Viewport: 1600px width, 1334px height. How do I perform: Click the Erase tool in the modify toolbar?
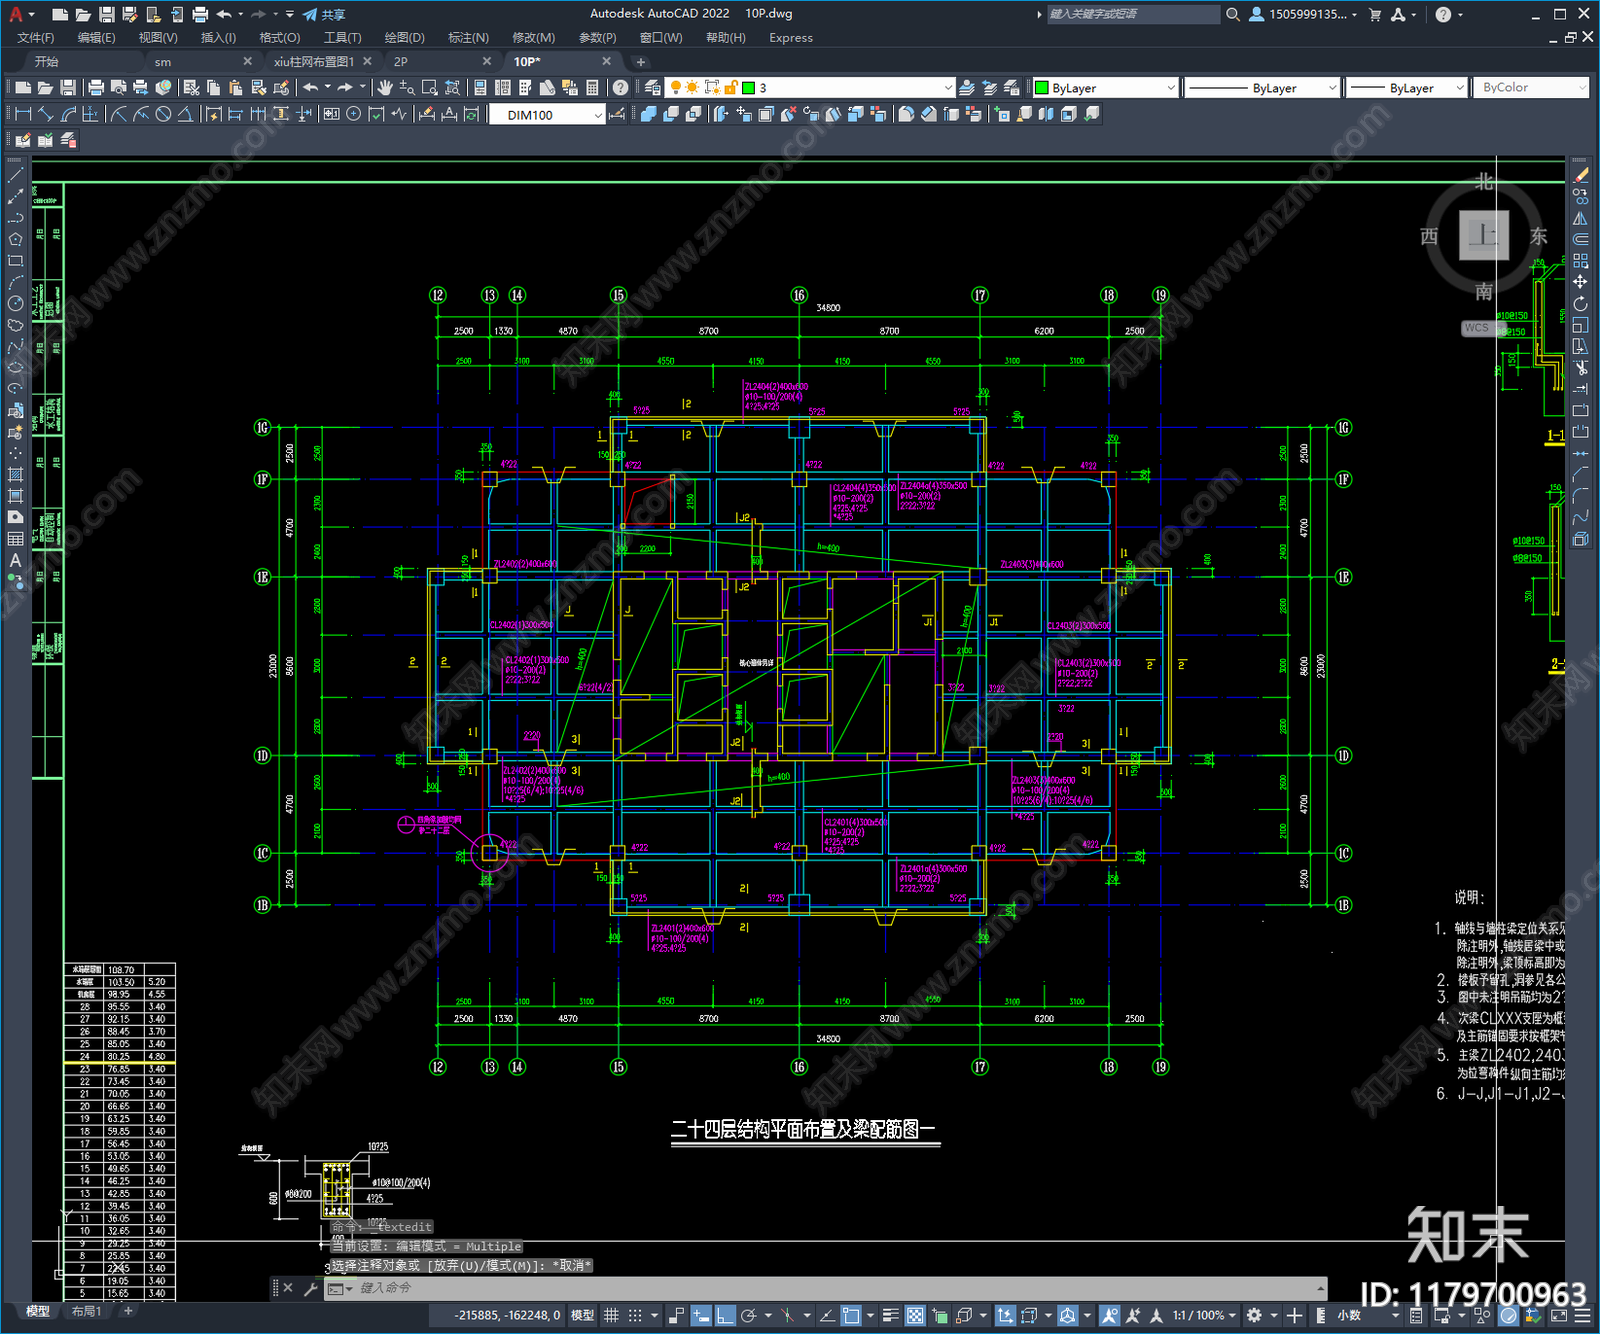pyautogui.click(x=1580, y=175)
